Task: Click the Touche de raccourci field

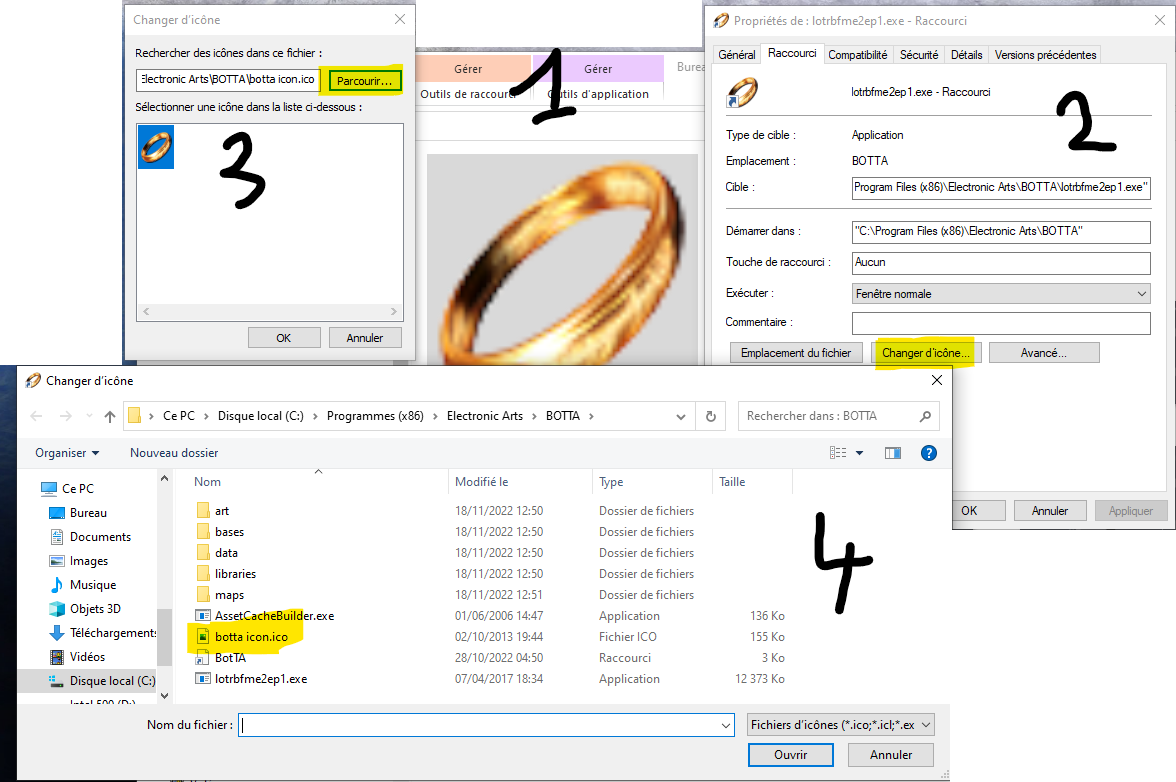Action: (1001, 262)
